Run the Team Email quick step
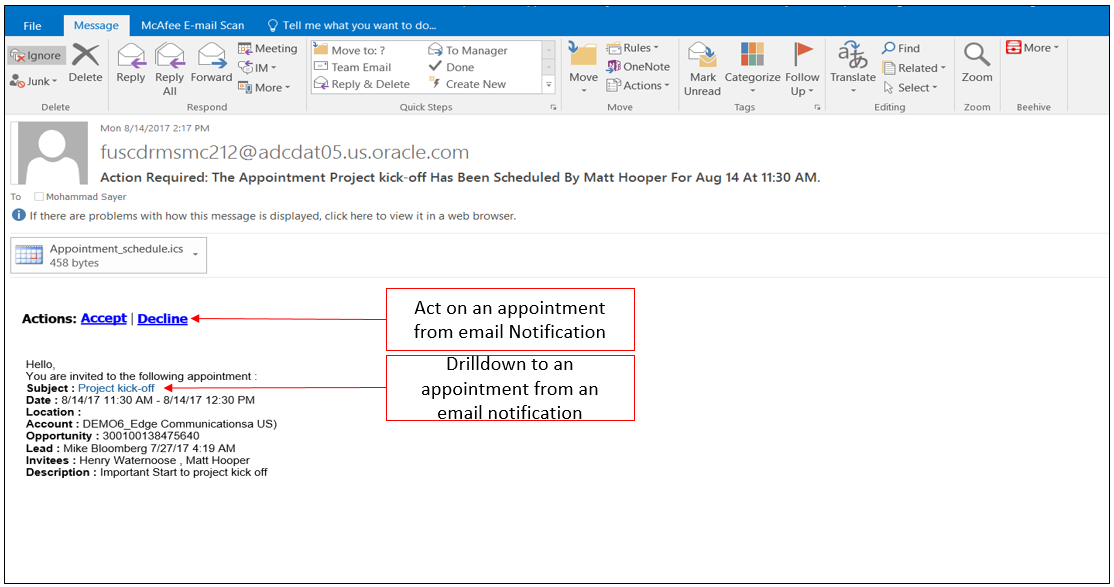 352,67
